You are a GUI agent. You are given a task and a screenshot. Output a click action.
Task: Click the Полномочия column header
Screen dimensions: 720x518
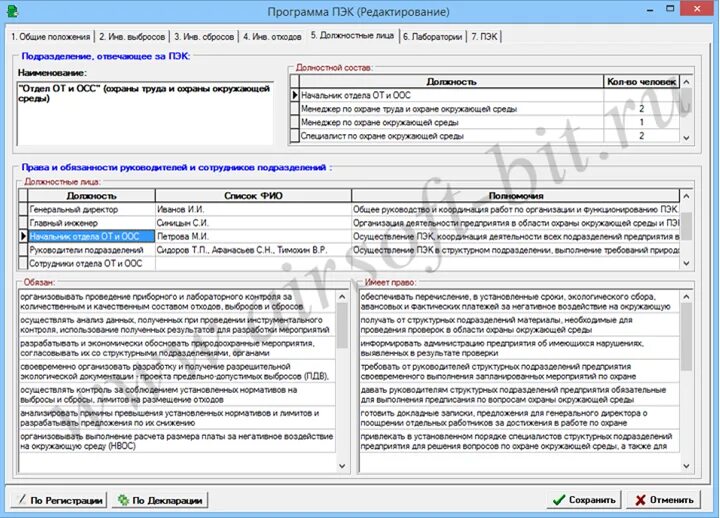point(516,196)
